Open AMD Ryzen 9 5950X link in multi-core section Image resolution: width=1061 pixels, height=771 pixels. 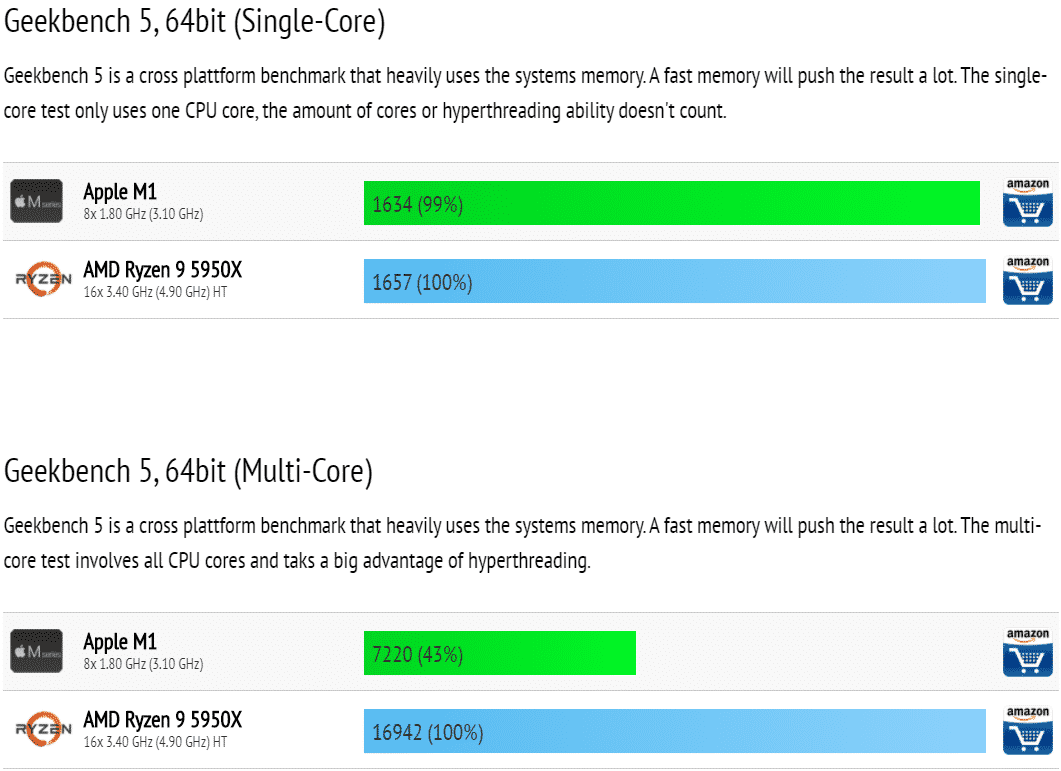point(162,719)
